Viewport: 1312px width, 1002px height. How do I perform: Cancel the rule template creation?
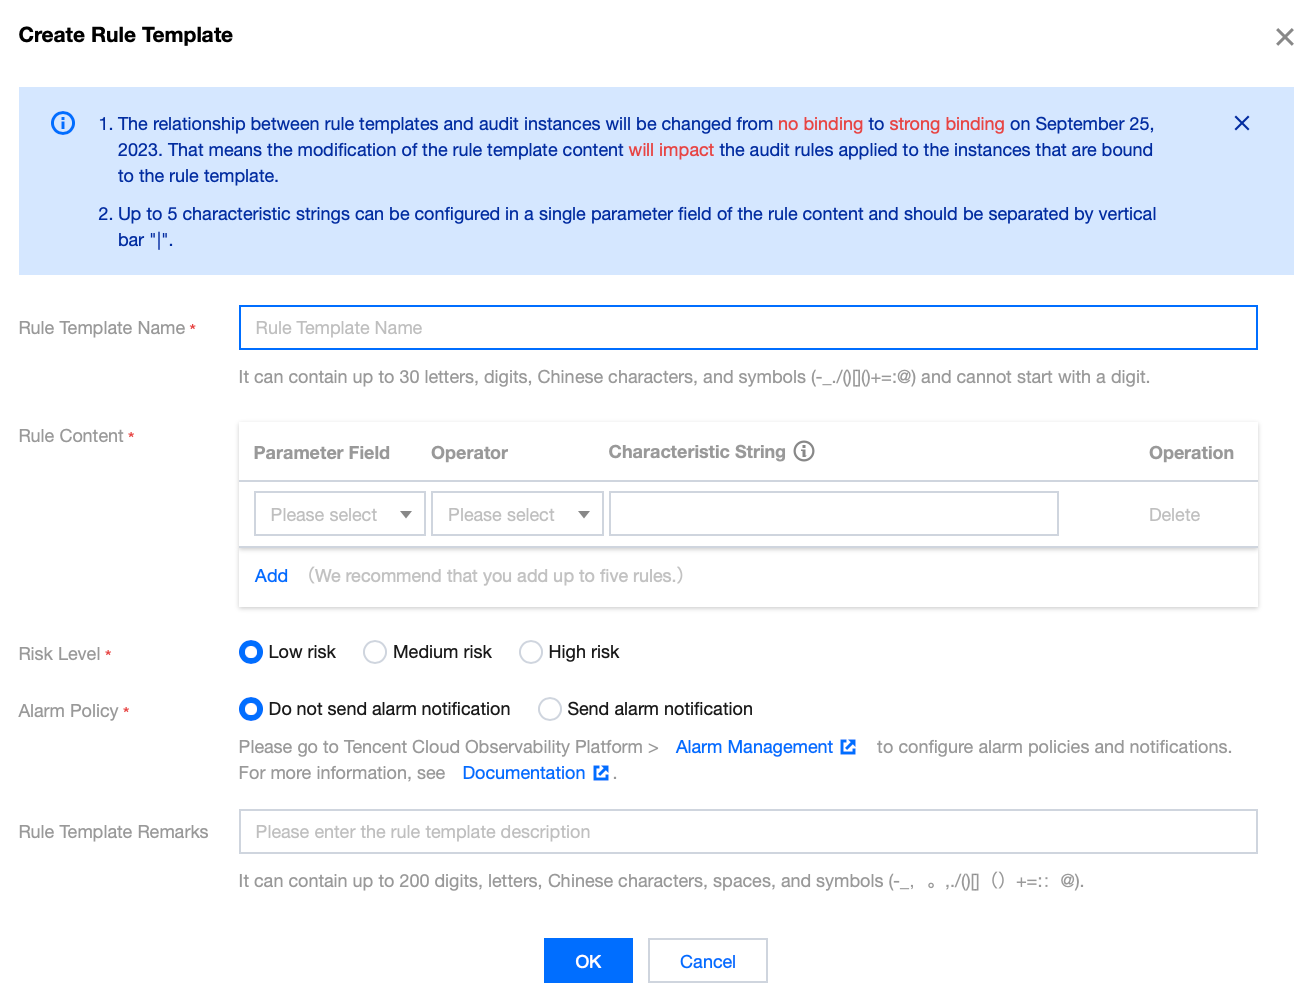[707, 961]
